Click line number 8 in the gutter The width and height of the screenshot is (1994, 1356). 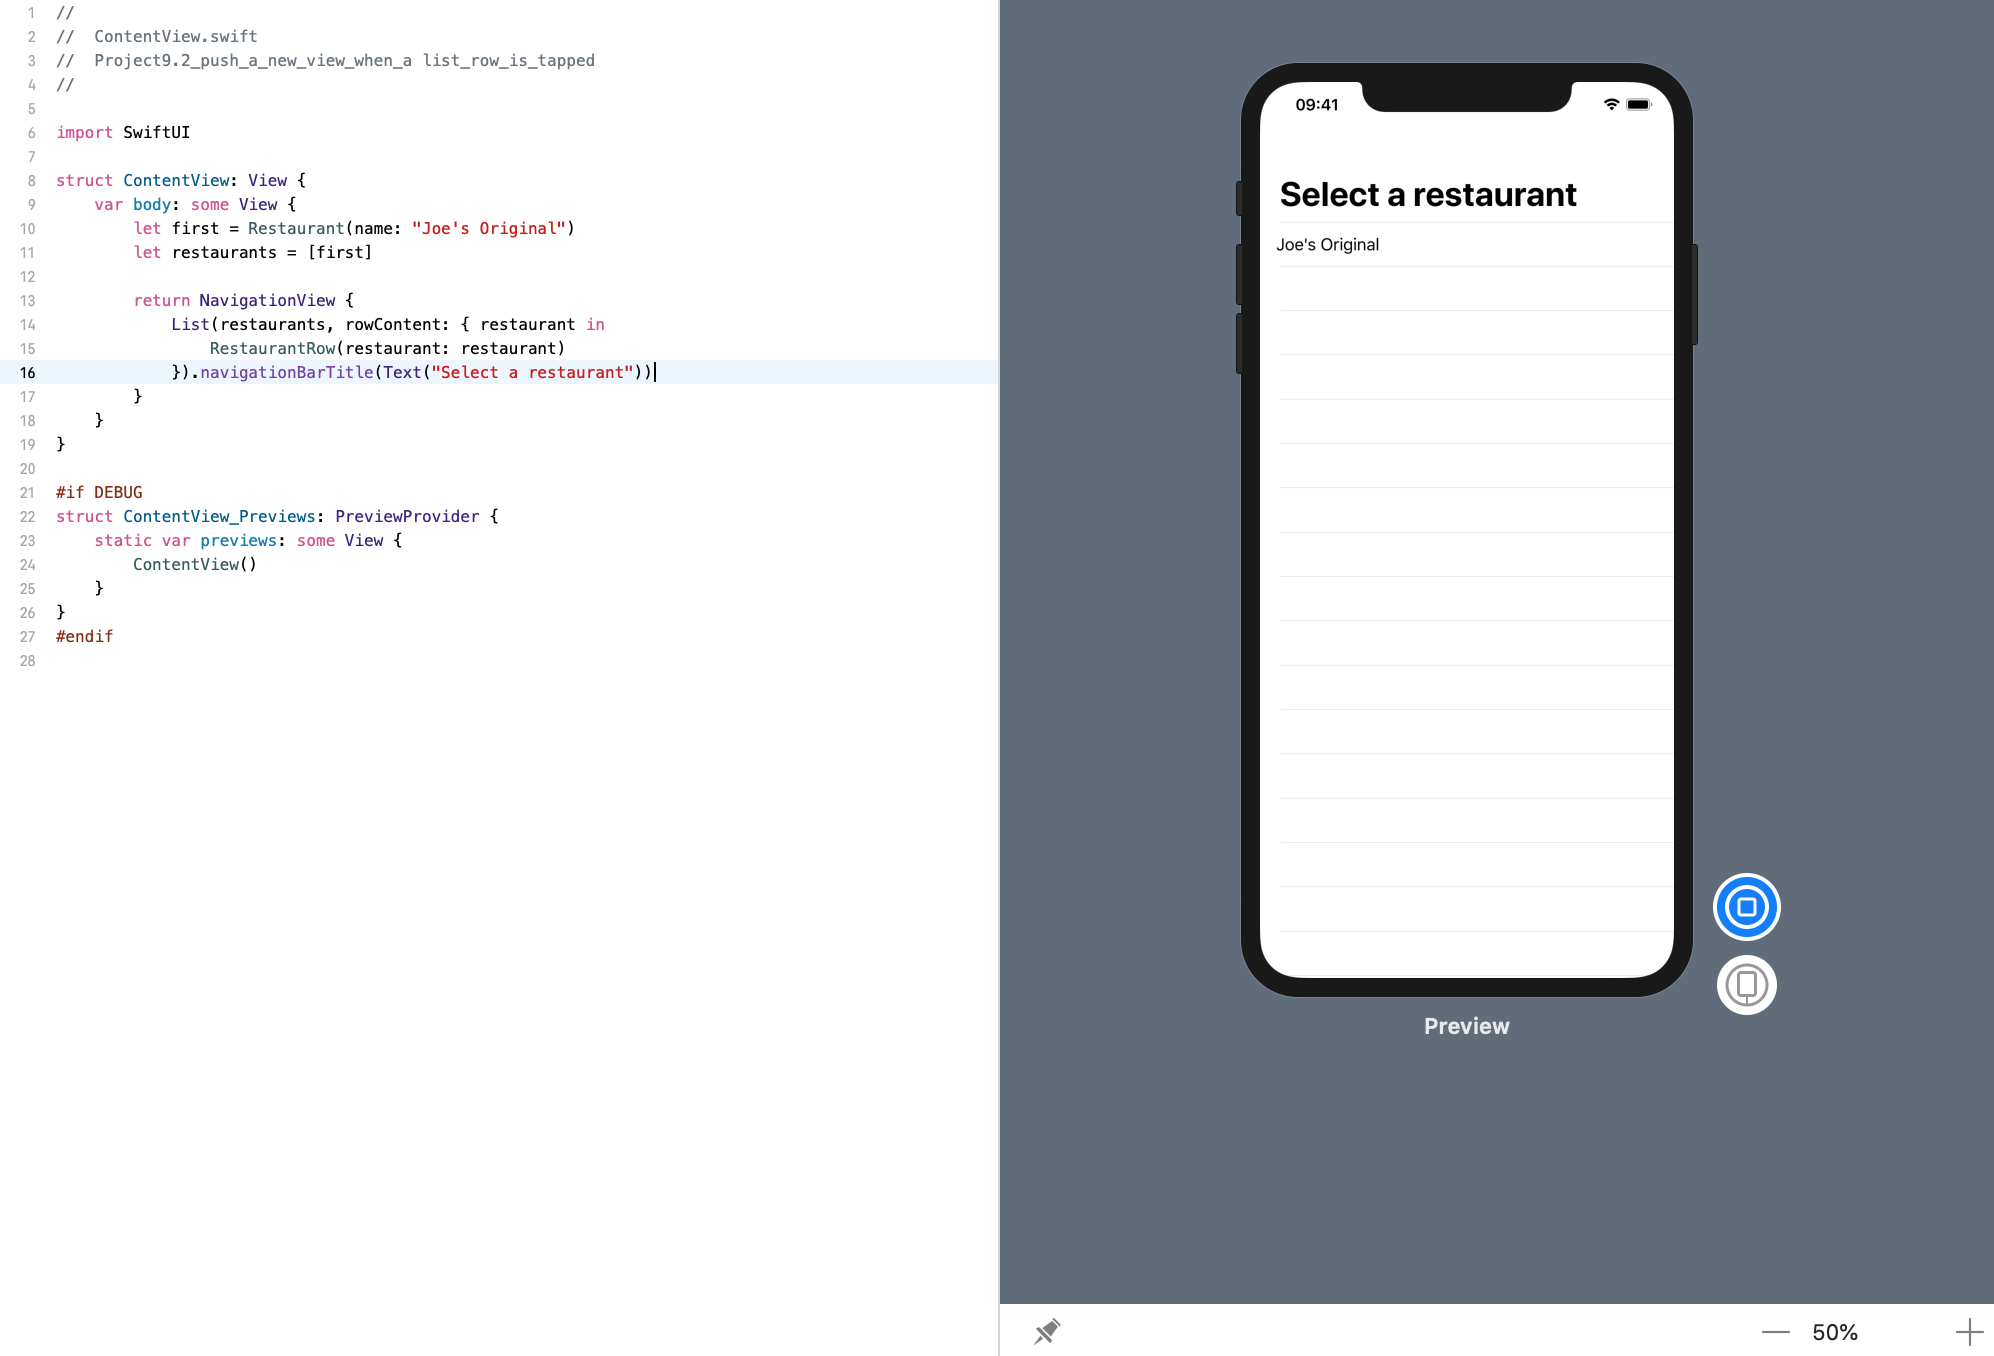click(31, 180)
